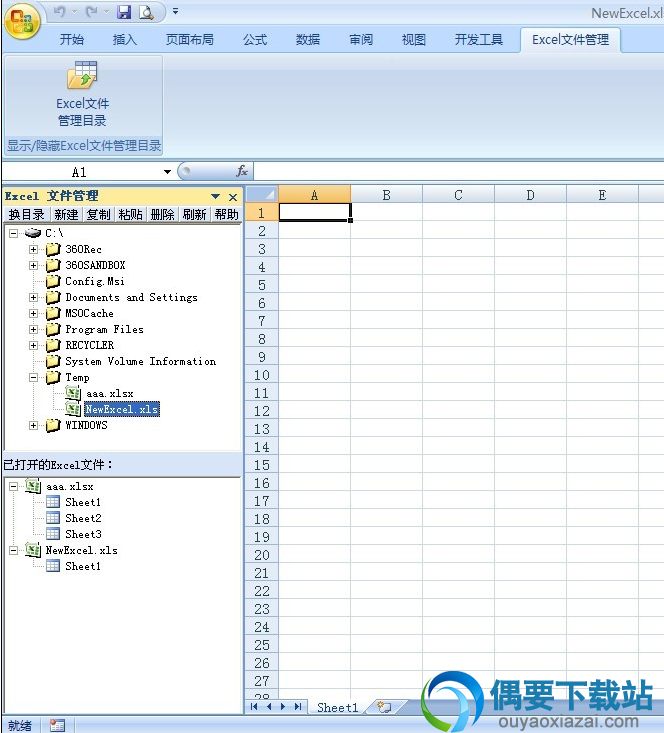Go to the 视图 ribbon tab
Screen dimensions: 664x733
[414, 39]
